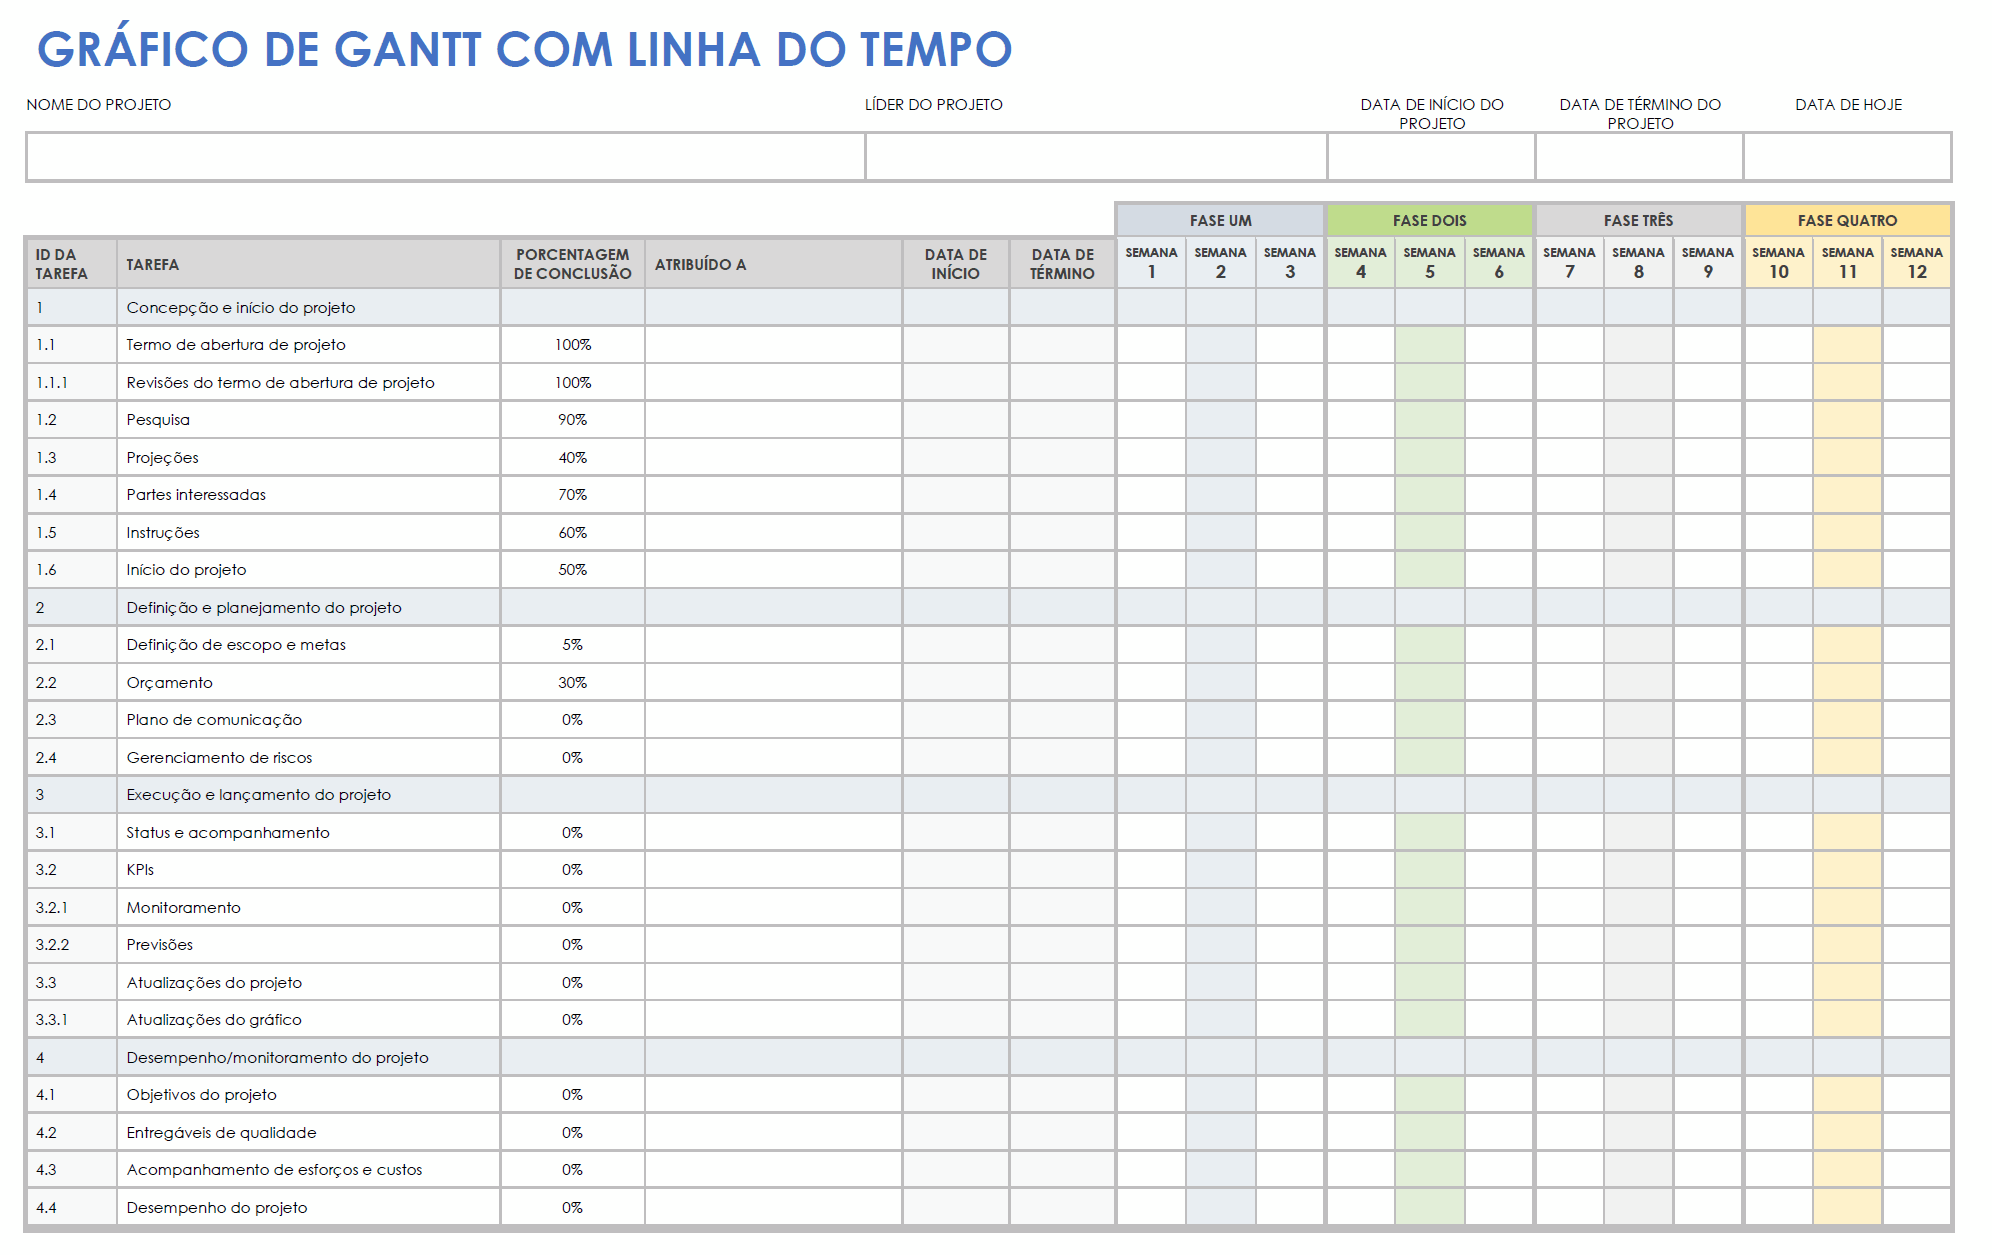Image resolution: width=1992 pixels, height=1255 pixels.
Task: Select the SEMANA 8 header cell
Action: tap(1638, 263)
